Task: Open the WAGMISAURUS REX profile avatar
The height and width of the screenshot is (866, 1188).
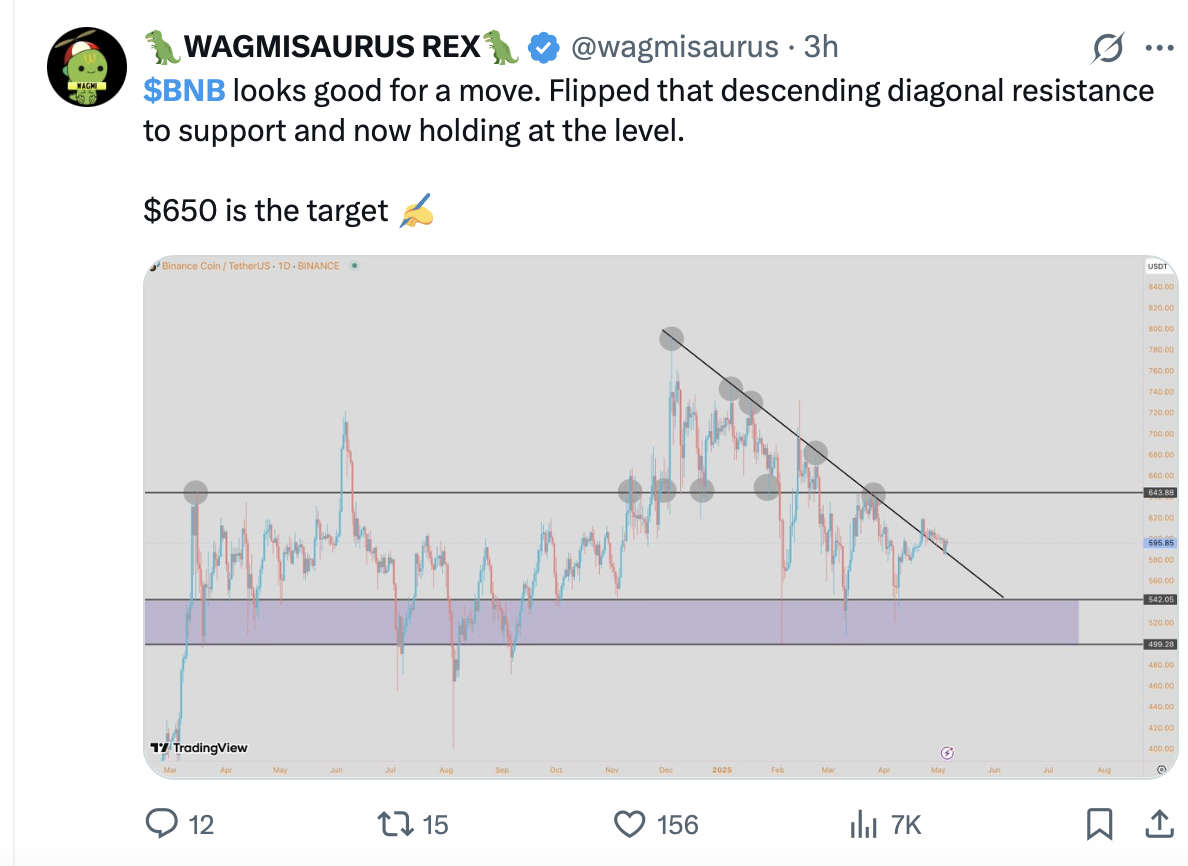Action: pos(86,67)
